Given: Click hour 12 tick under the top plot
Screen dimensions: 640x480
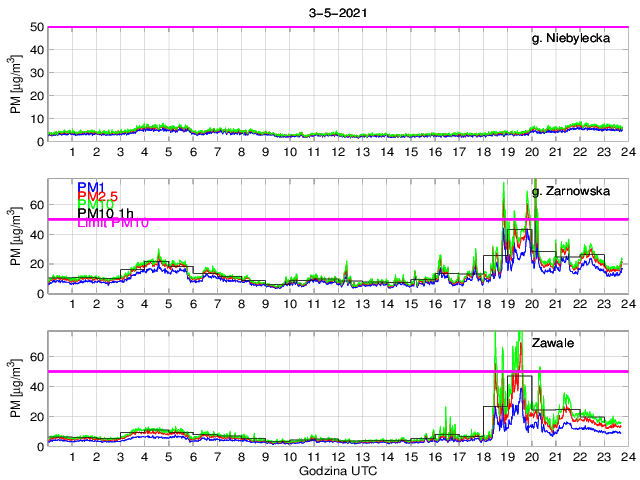Looking at the screenshot, I should [x=337, y=152].
